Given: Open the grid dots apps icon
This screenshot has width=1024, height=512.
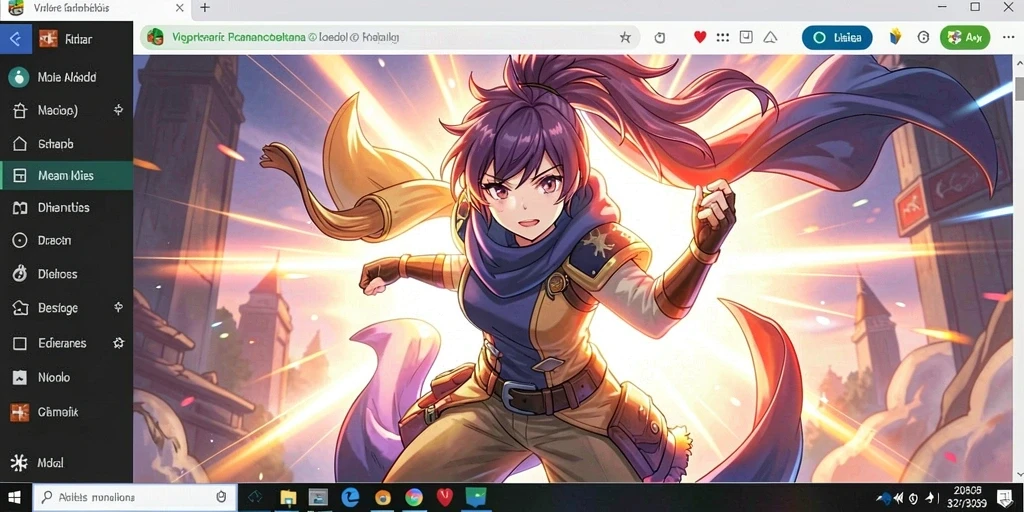Looking at the screenshot, I should [722, 38].
